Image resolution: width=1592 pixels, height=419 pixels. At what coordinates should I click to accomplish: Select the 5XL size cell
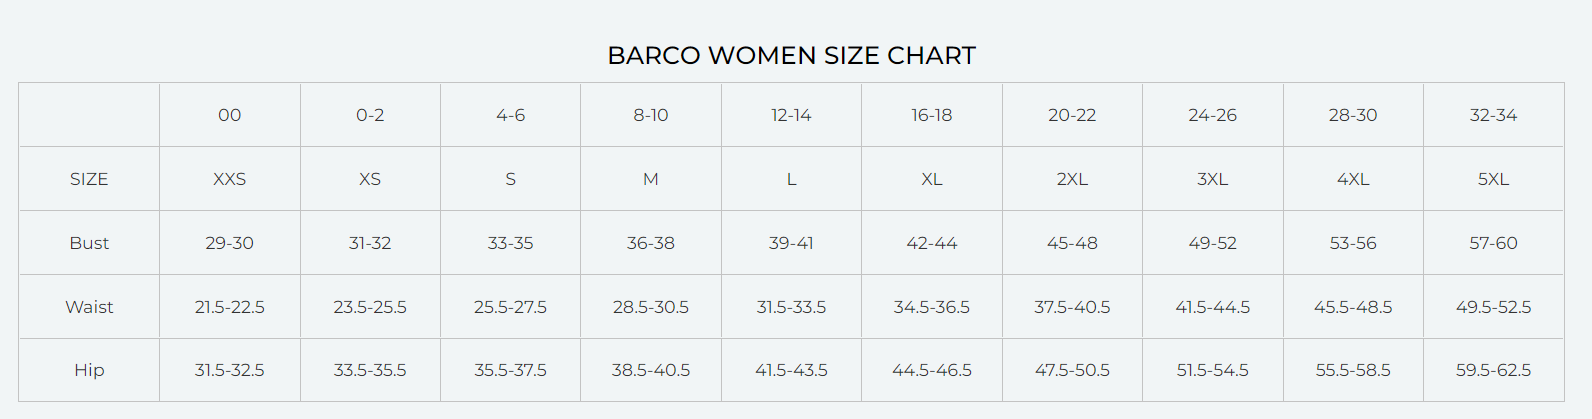coord(1493,179)
